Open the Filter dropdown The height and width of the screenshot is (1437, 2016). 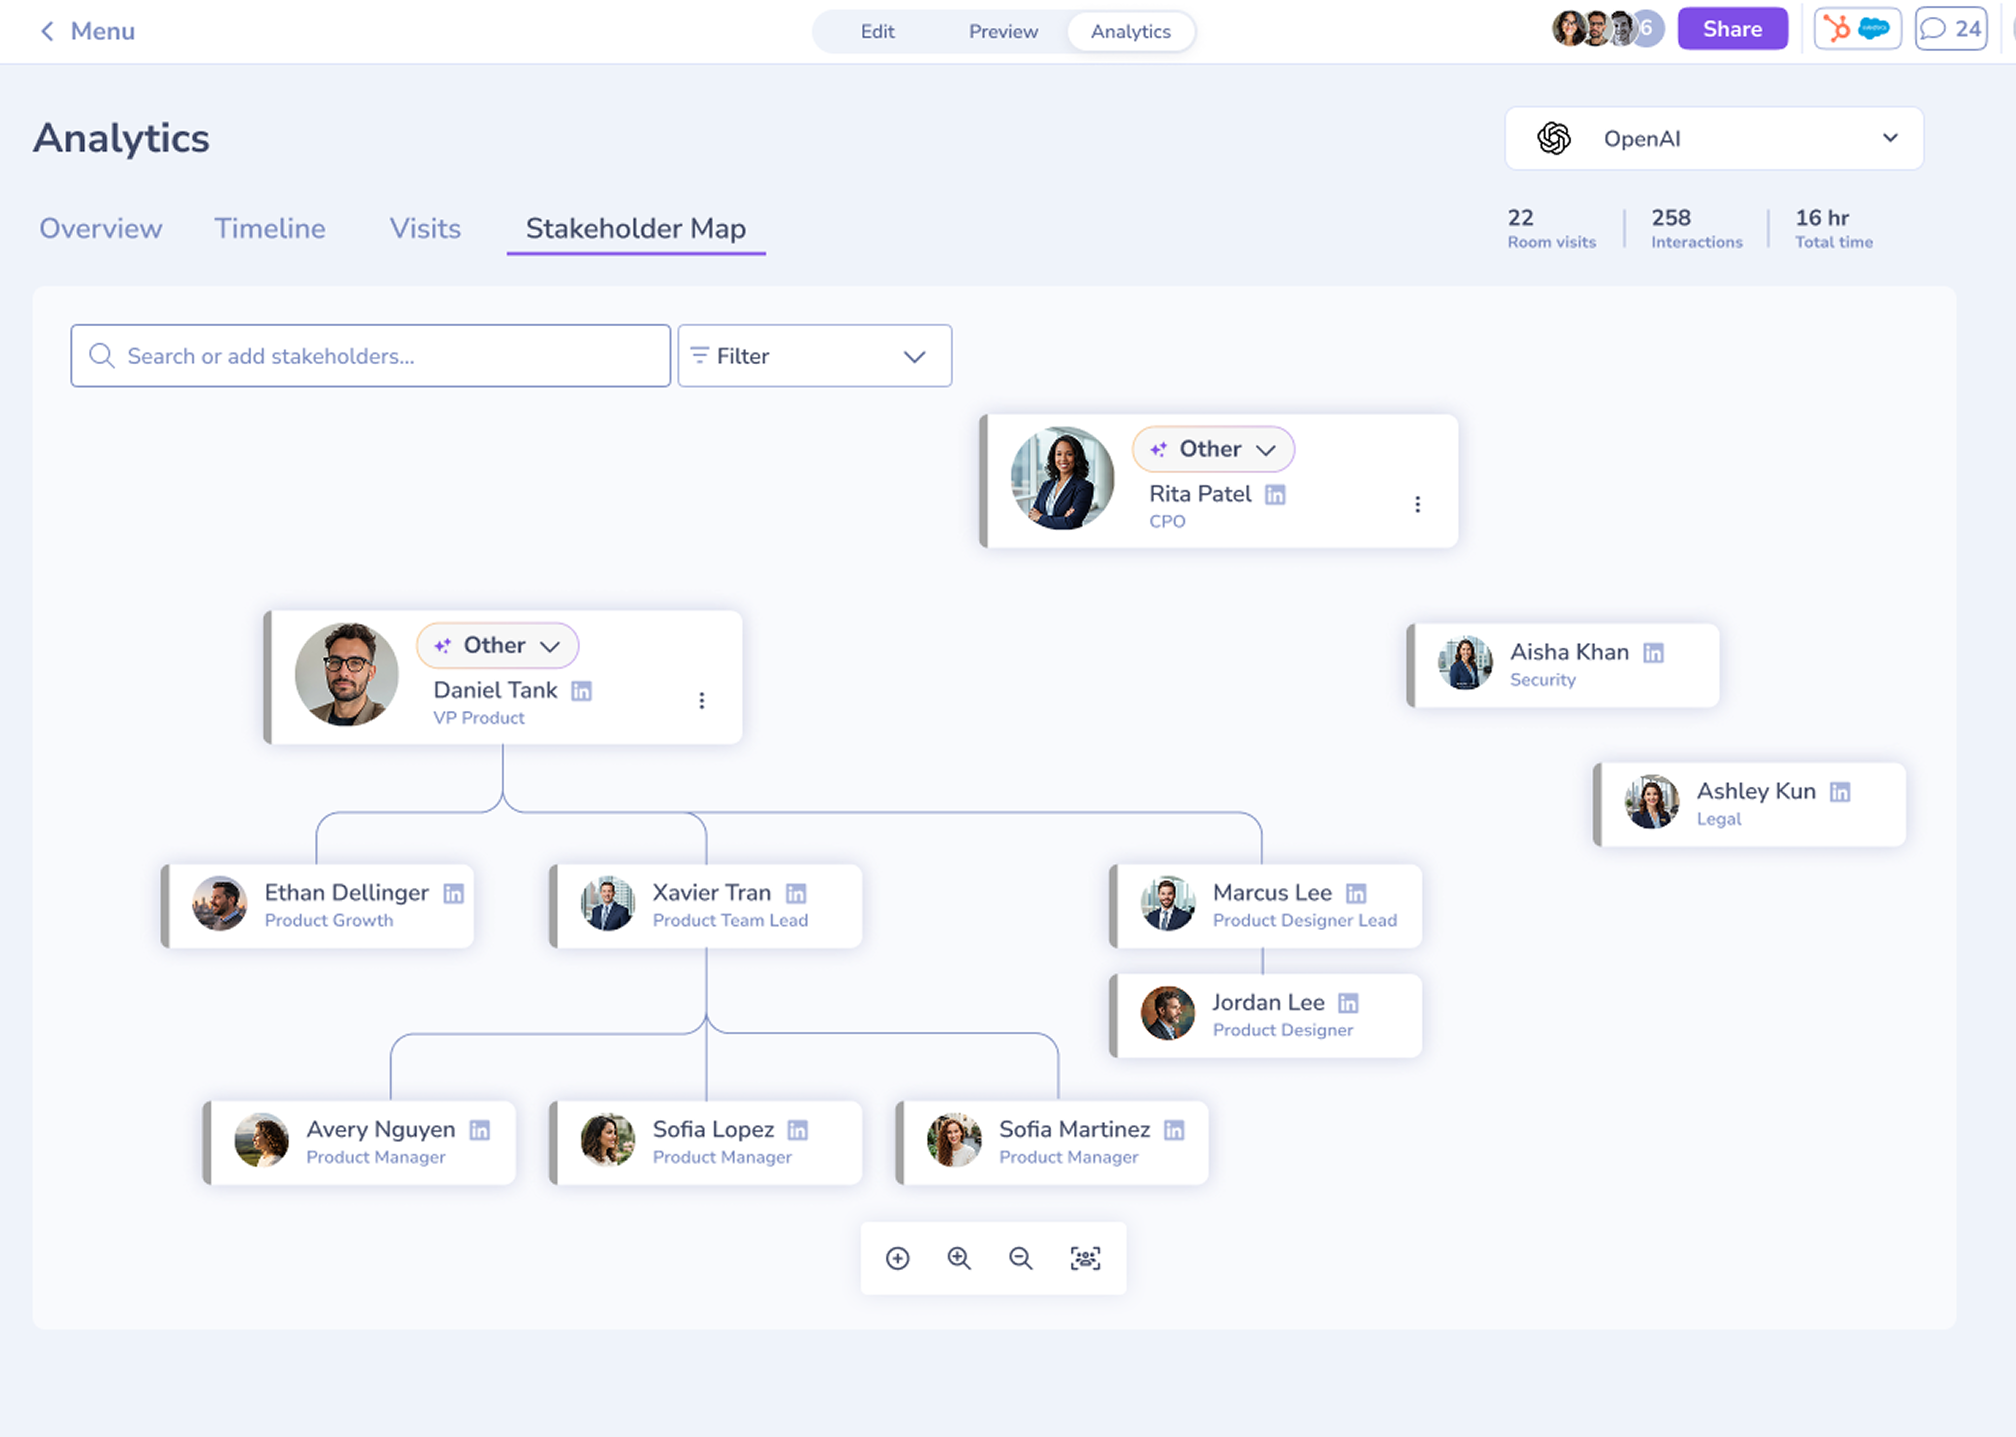[814, 356]
